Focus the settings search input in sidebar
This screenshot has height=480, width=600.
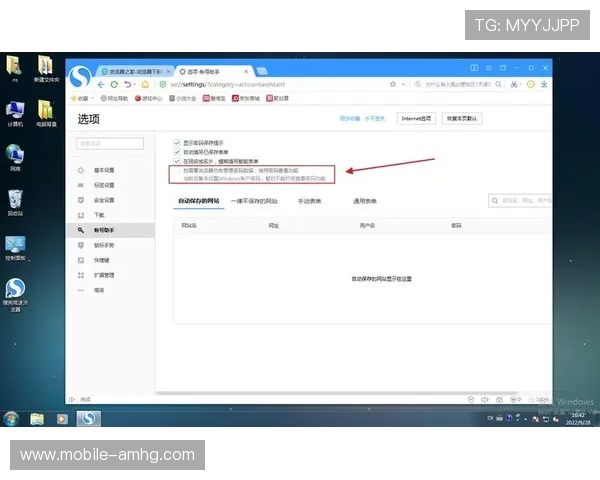110,144
